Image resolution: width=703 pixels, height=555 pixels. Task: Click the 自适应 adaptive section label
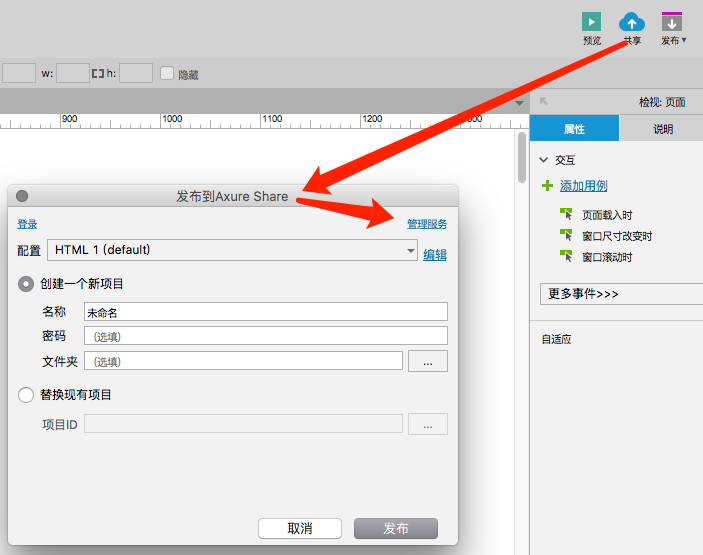(556, 339)
